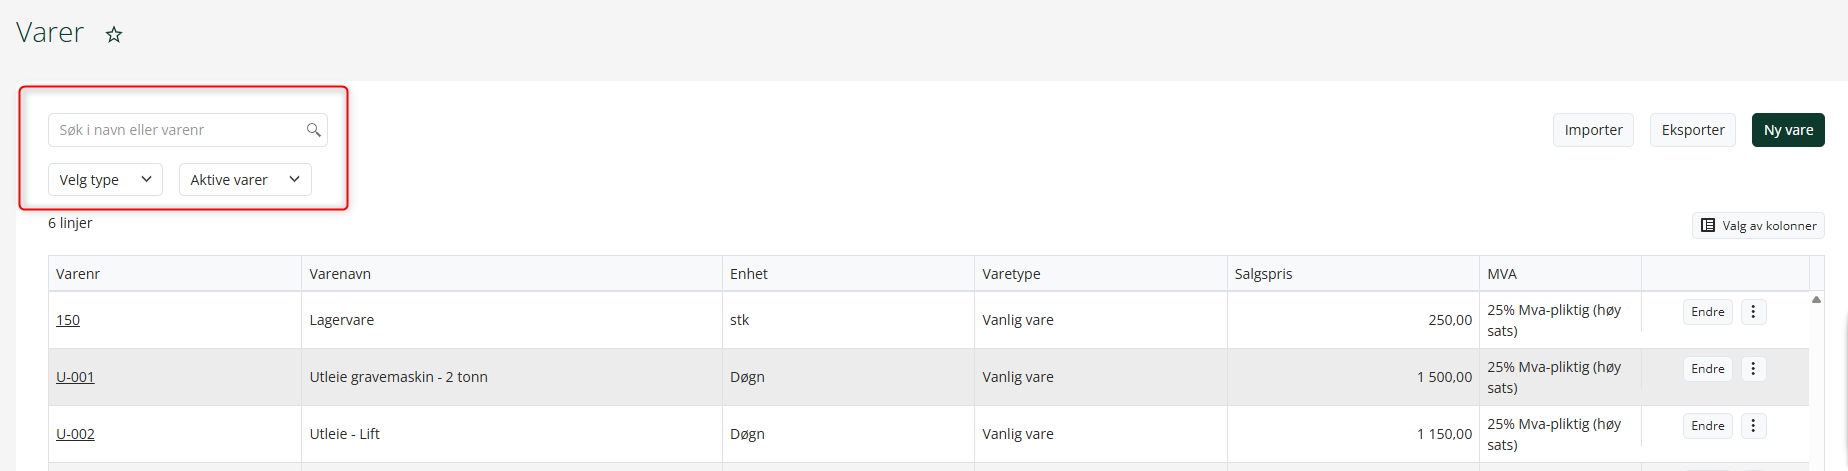Open item link U-002
Image resolution: width=1848 pixels, height=471 pixels.
75,434
